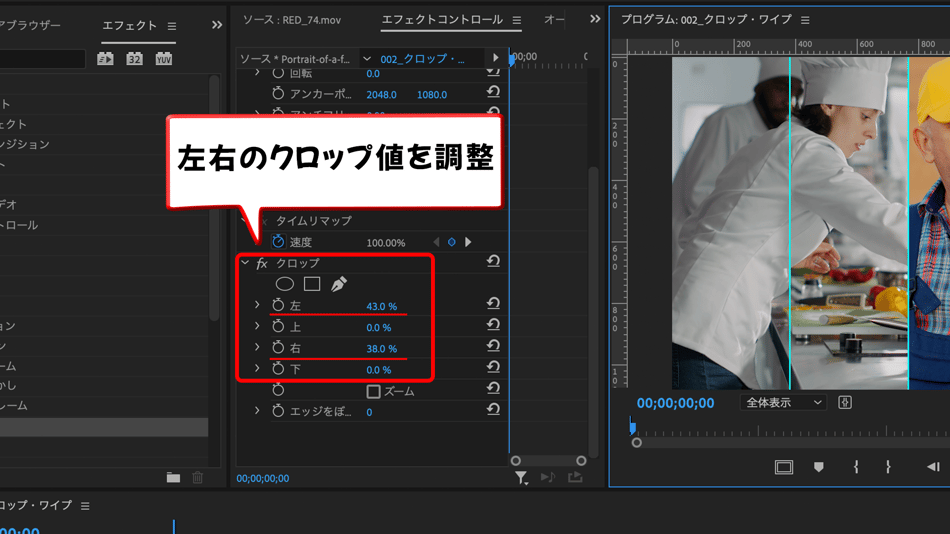Image resolution: width=950 pixels, height=534 pixels.
Task: Click the filter funnel icon in Effect Controls
Action: point(521,478)
